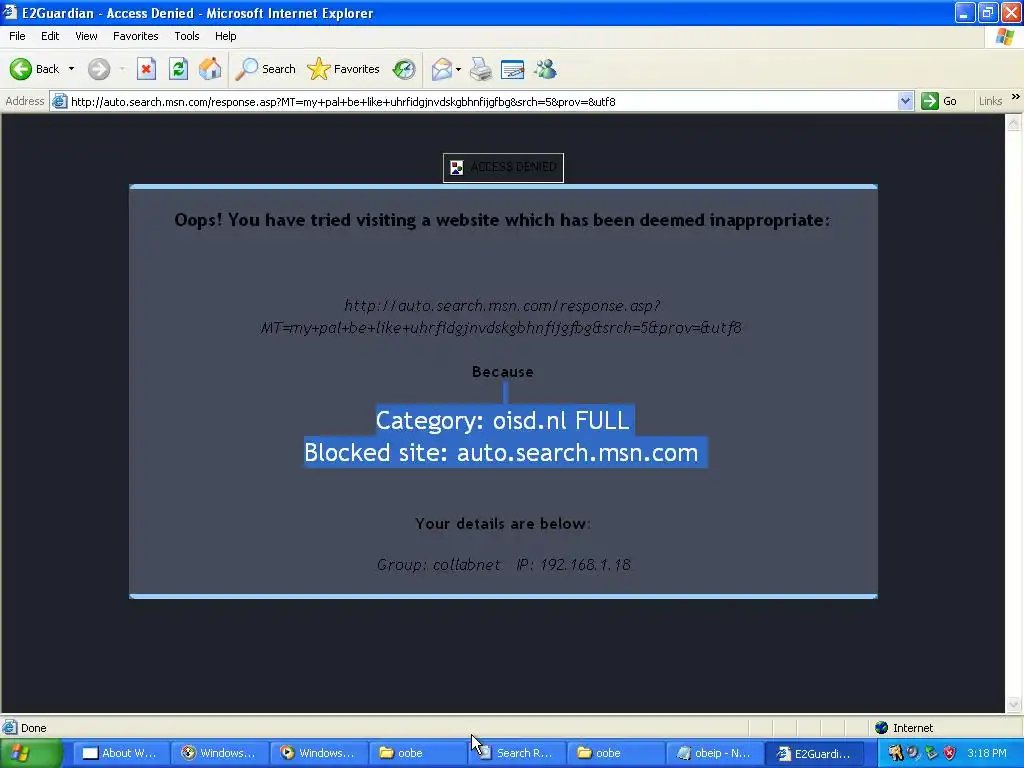Screen dimensions: 1024x768
Task: Open the Back history dropdown arrow
Action: [x=71, y=69]
